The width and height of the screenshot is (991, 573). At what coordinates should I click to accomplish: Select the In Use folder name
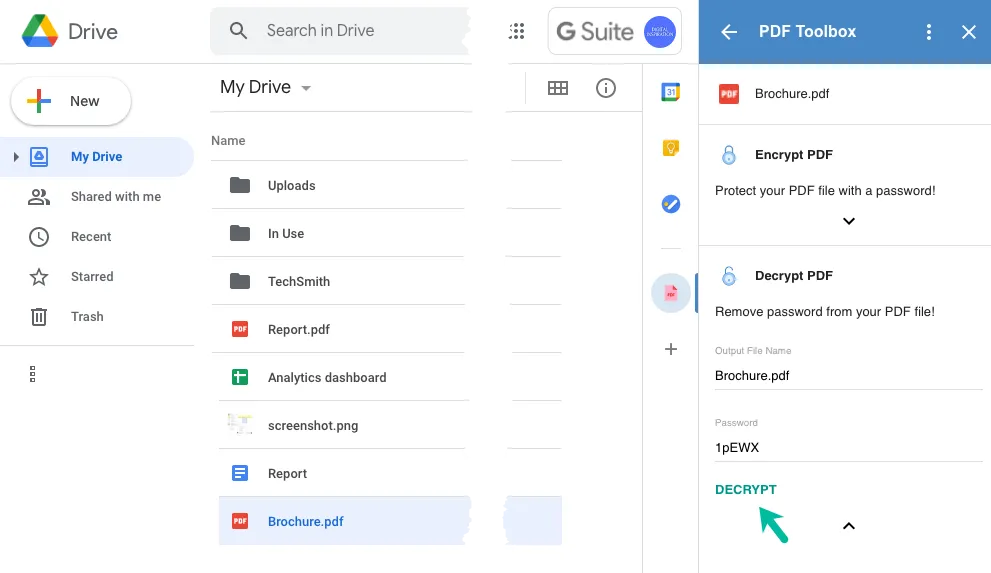(x=286, y=234)
